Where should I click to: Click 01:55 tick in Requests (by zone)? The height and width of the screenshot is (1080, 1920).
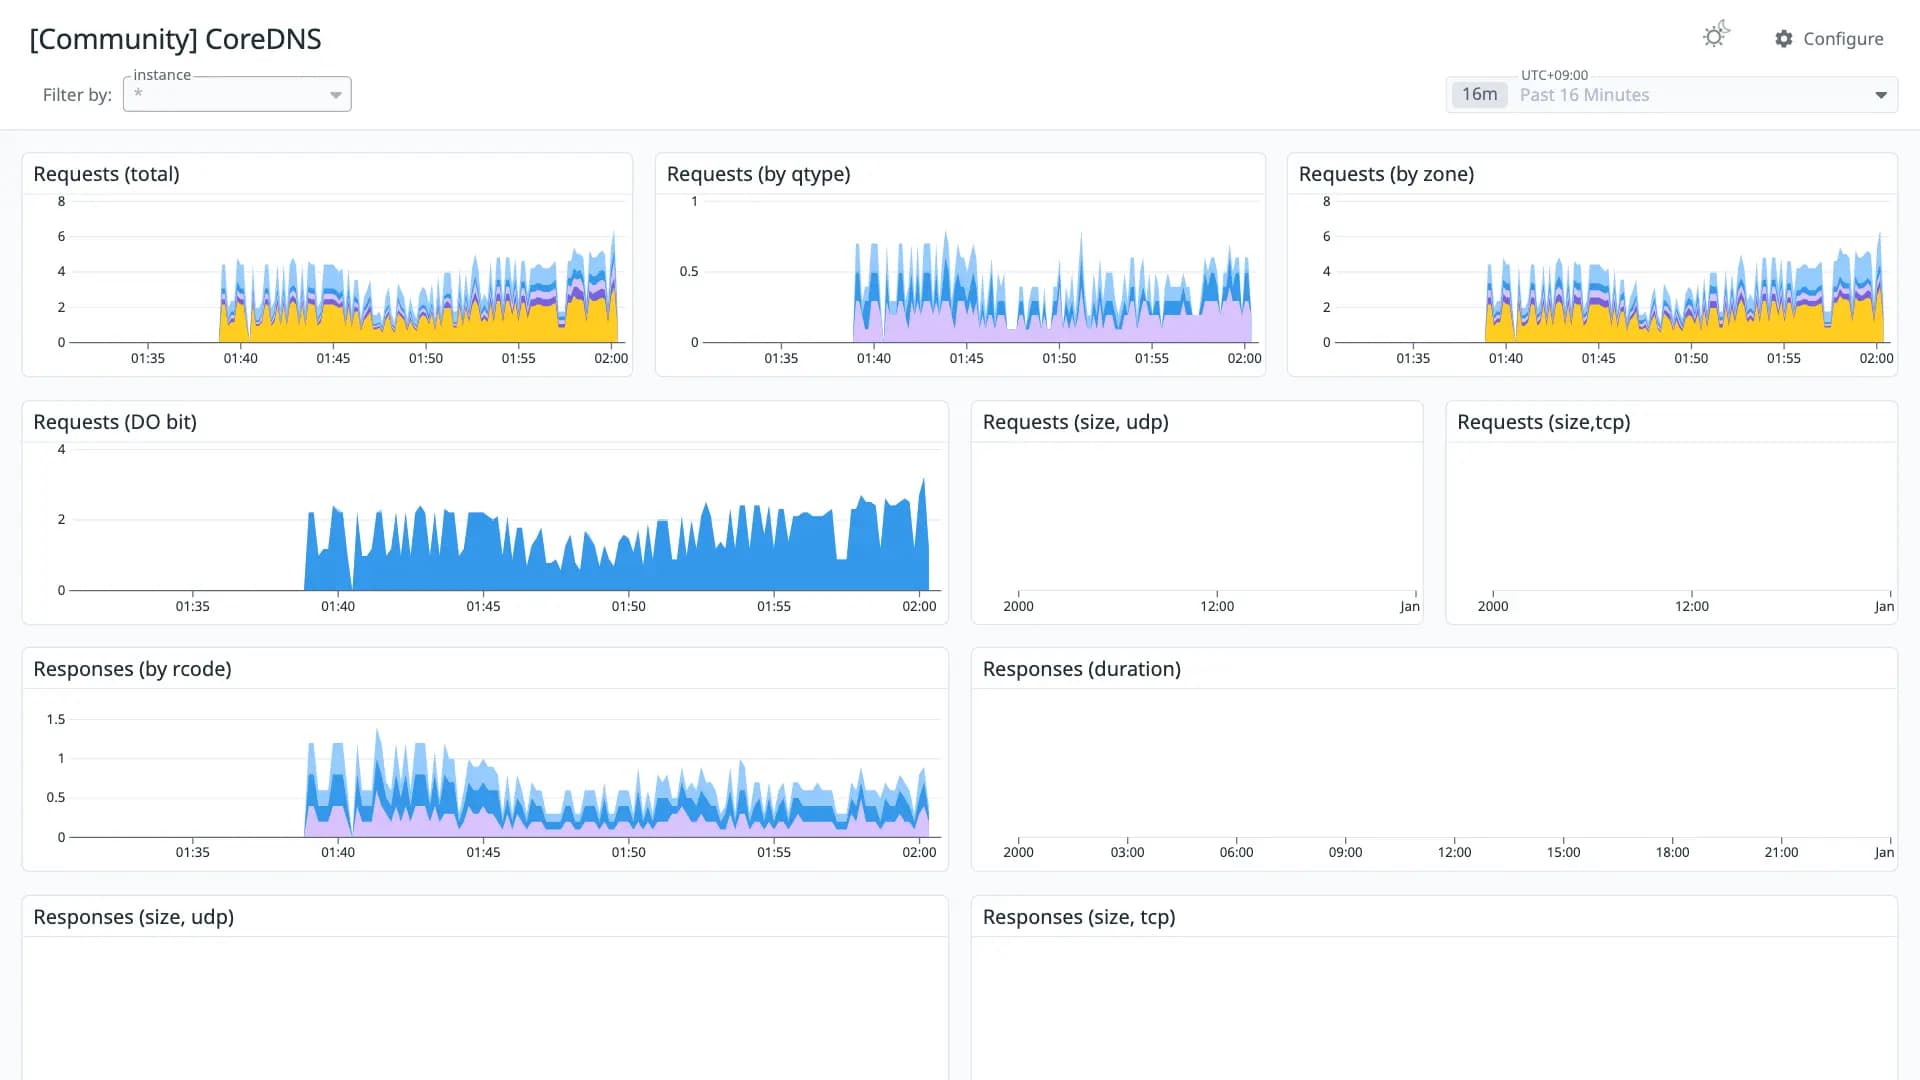(x=1784, y=358)
